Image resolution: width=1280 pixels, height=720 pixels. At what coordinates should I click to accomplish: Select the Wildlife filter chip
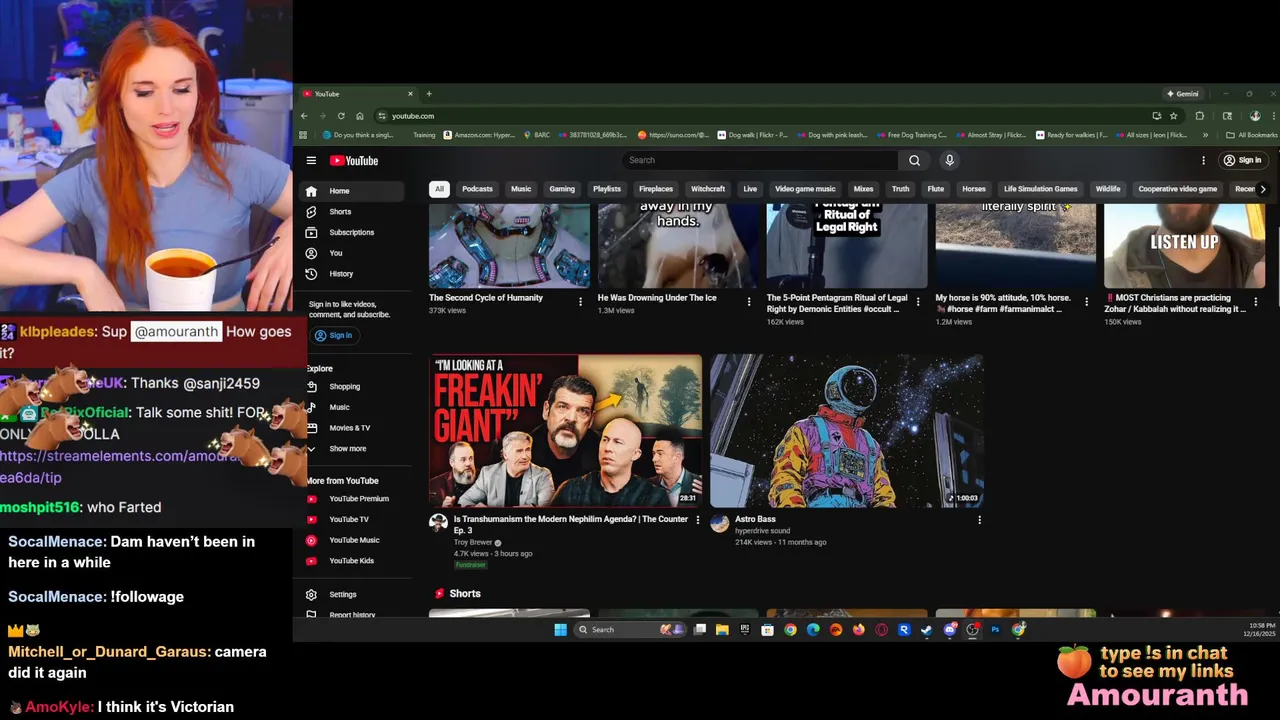[x=1108, y=189]
